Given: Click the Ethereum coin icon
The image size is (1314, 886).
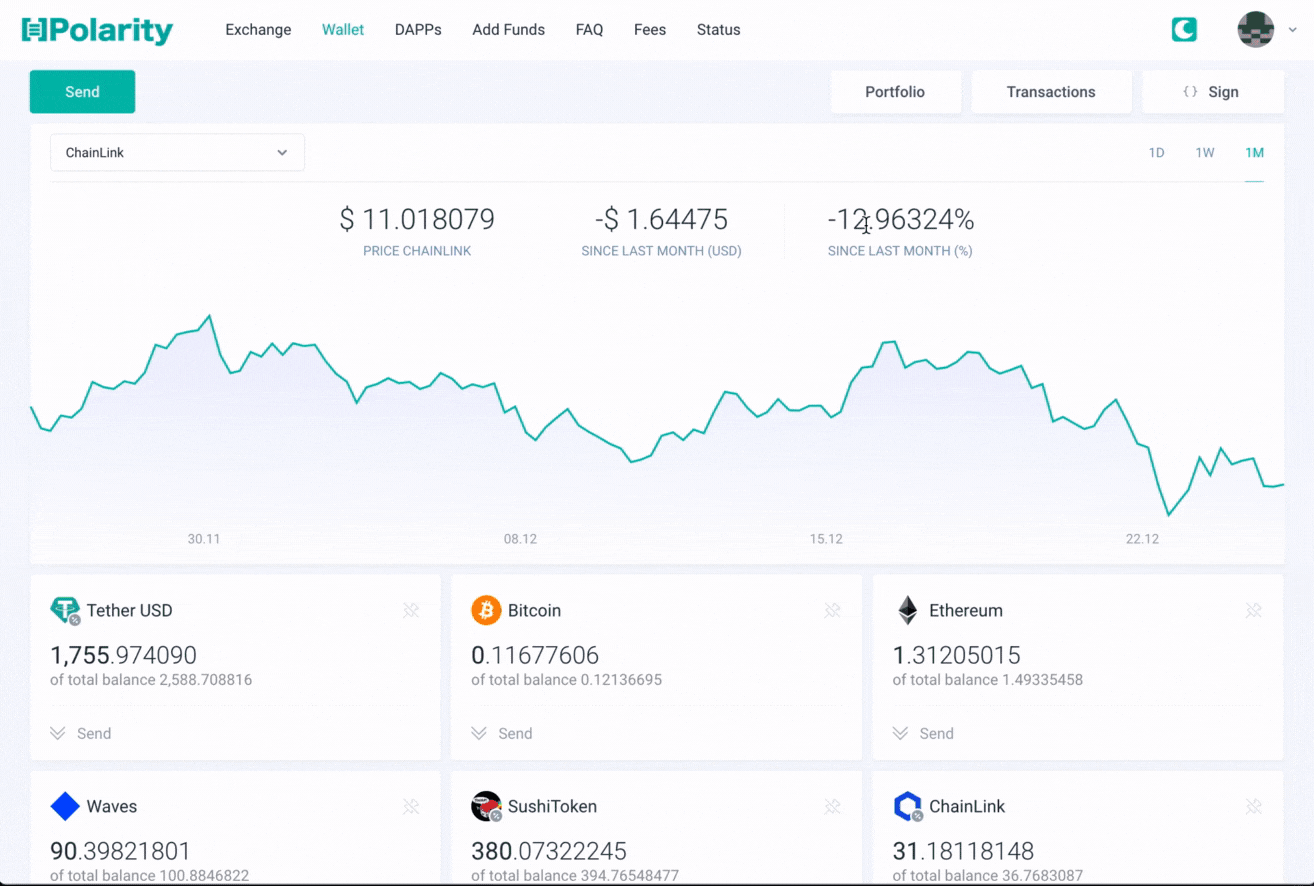Looking at the screenshot, I should click(x=907, y=610).
